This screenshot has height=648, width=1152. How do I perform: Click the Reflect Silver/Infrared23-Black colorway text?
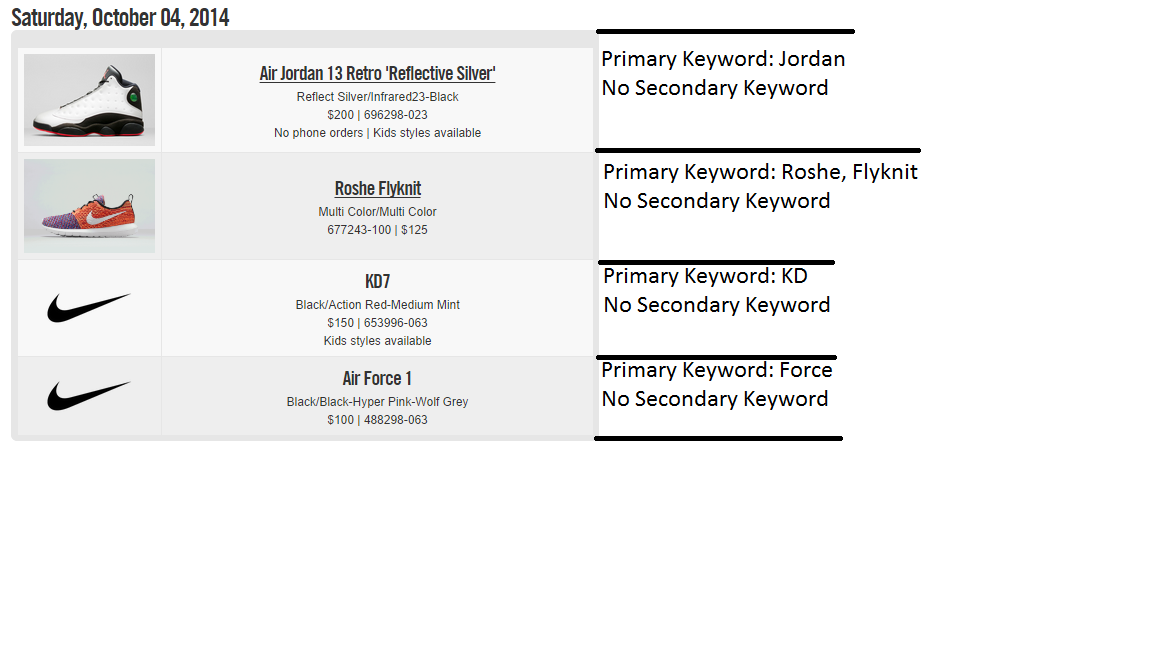point(377,97)
